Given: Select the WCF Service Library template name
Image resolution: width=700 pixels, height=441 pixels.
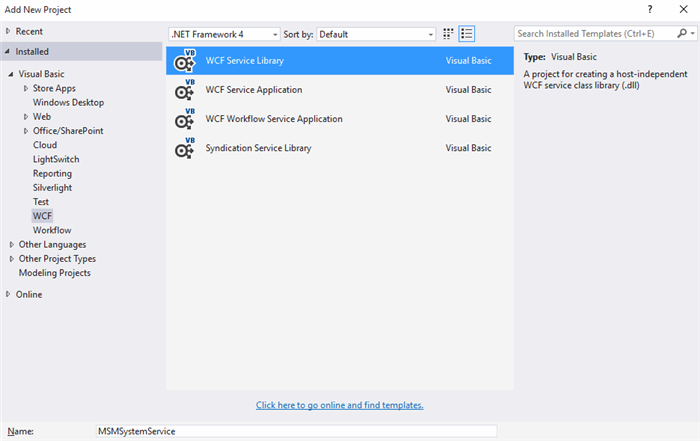Looking at the screenshot, I should [245, 61].
